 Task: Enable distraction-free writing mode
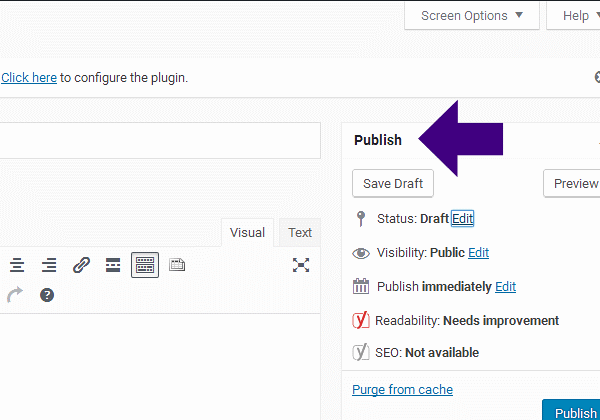pos(300,265)
